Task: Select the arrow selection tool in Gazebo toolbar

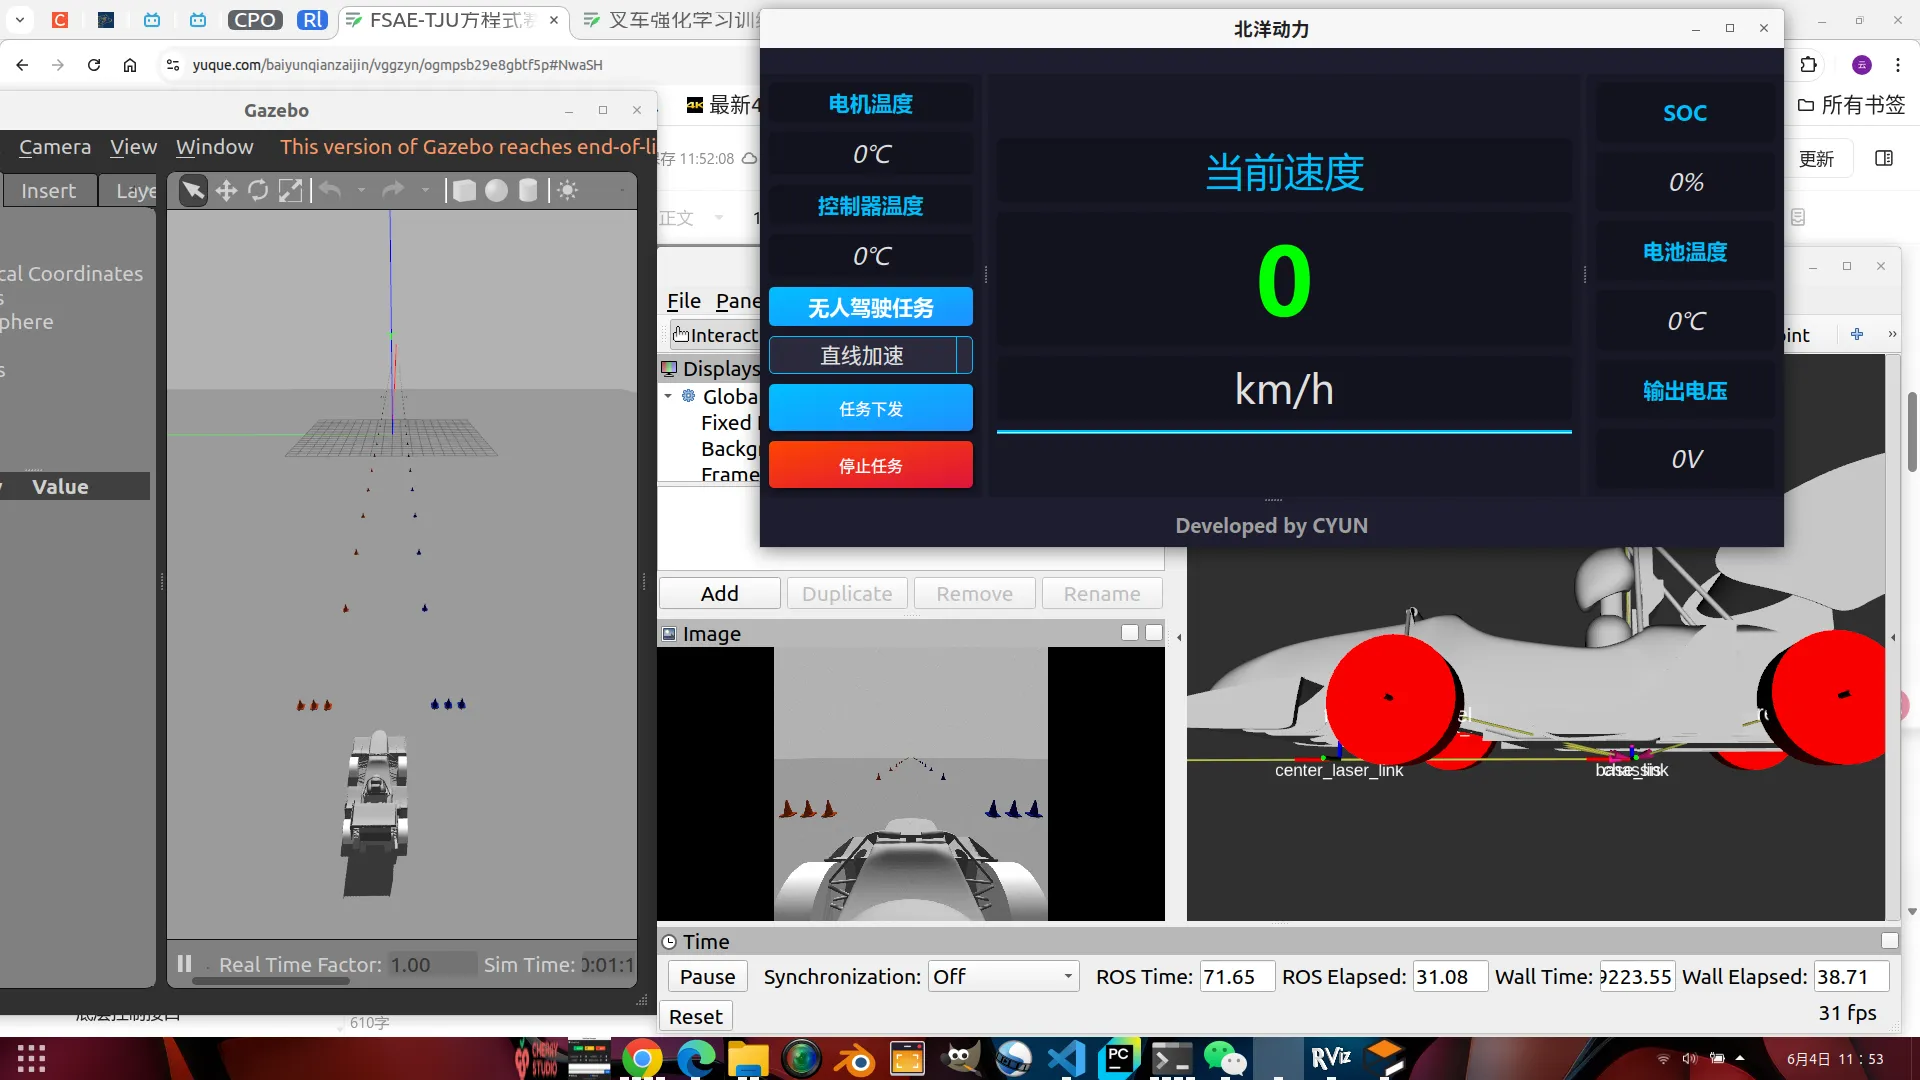Action: (x=193, y=190)
